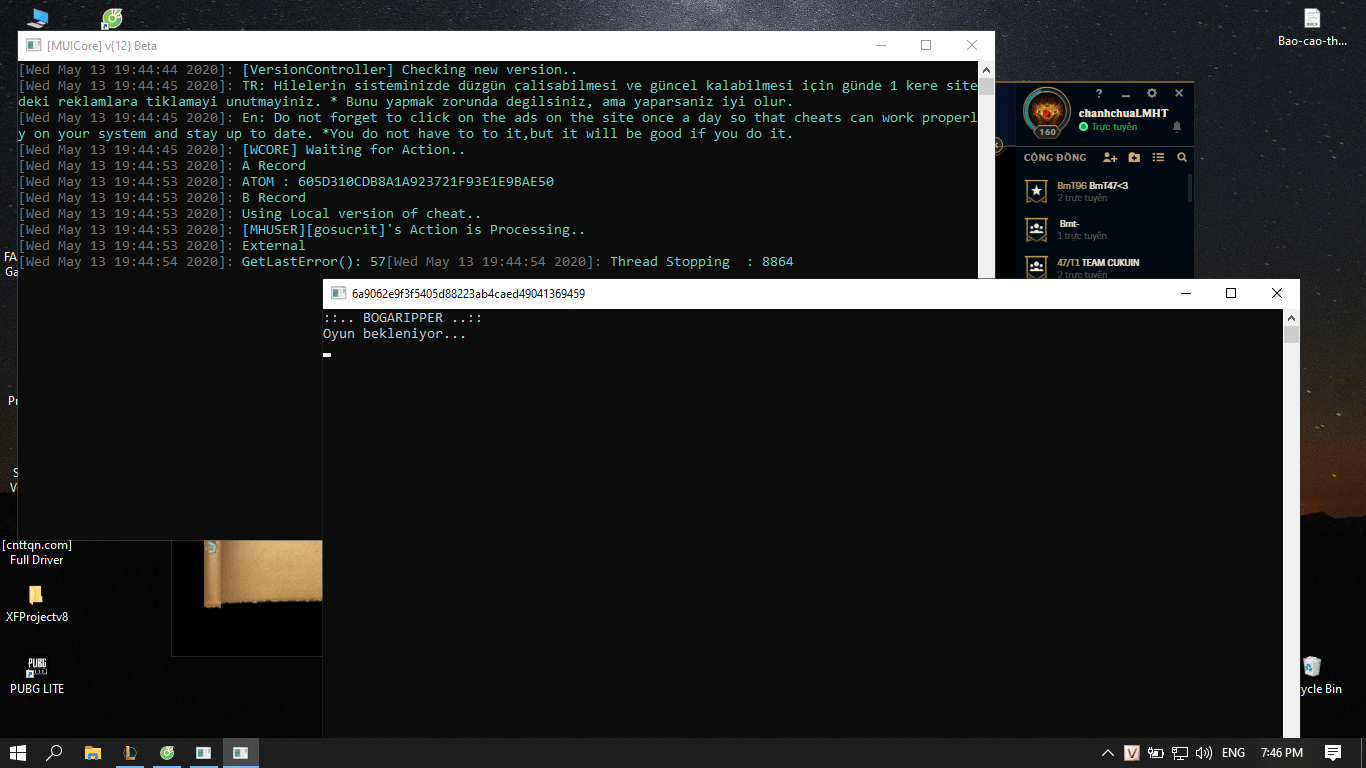This screenshot has width=1366, height=768.
Task: Click 47/T1 TEAM CUKUIN banner icon
Action: 1037,267
